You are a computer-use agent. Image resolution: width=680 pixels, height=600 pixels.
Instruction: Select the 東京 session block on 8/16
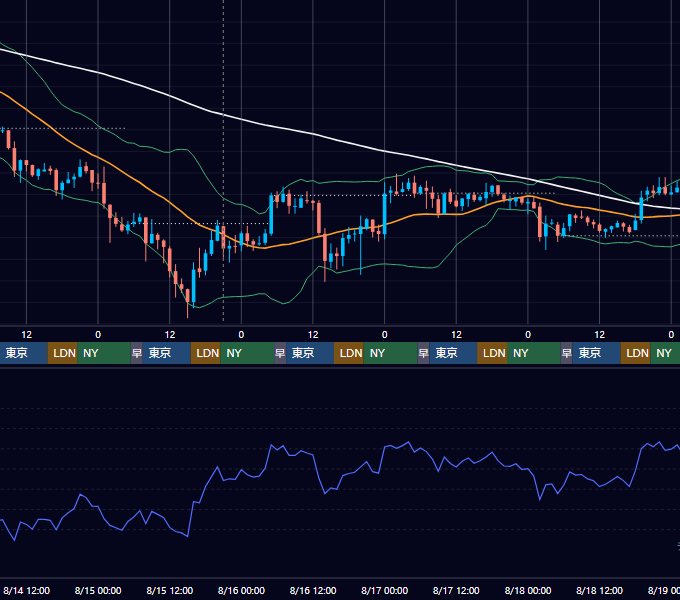click(310, 353)
